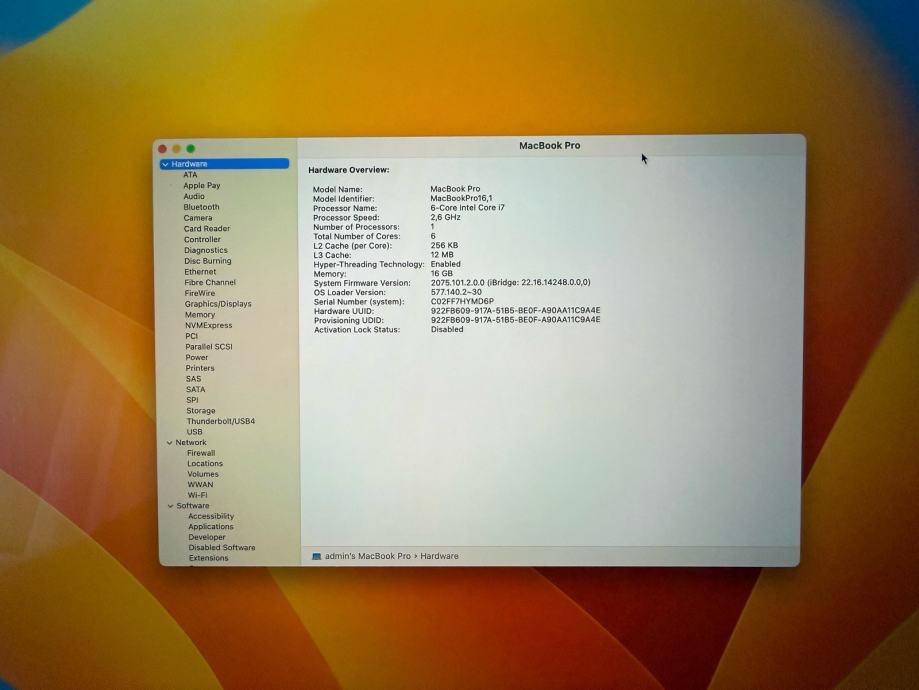Select the Memory sidebar item
The height and width of the screenshot is (690, 919).
200,315
